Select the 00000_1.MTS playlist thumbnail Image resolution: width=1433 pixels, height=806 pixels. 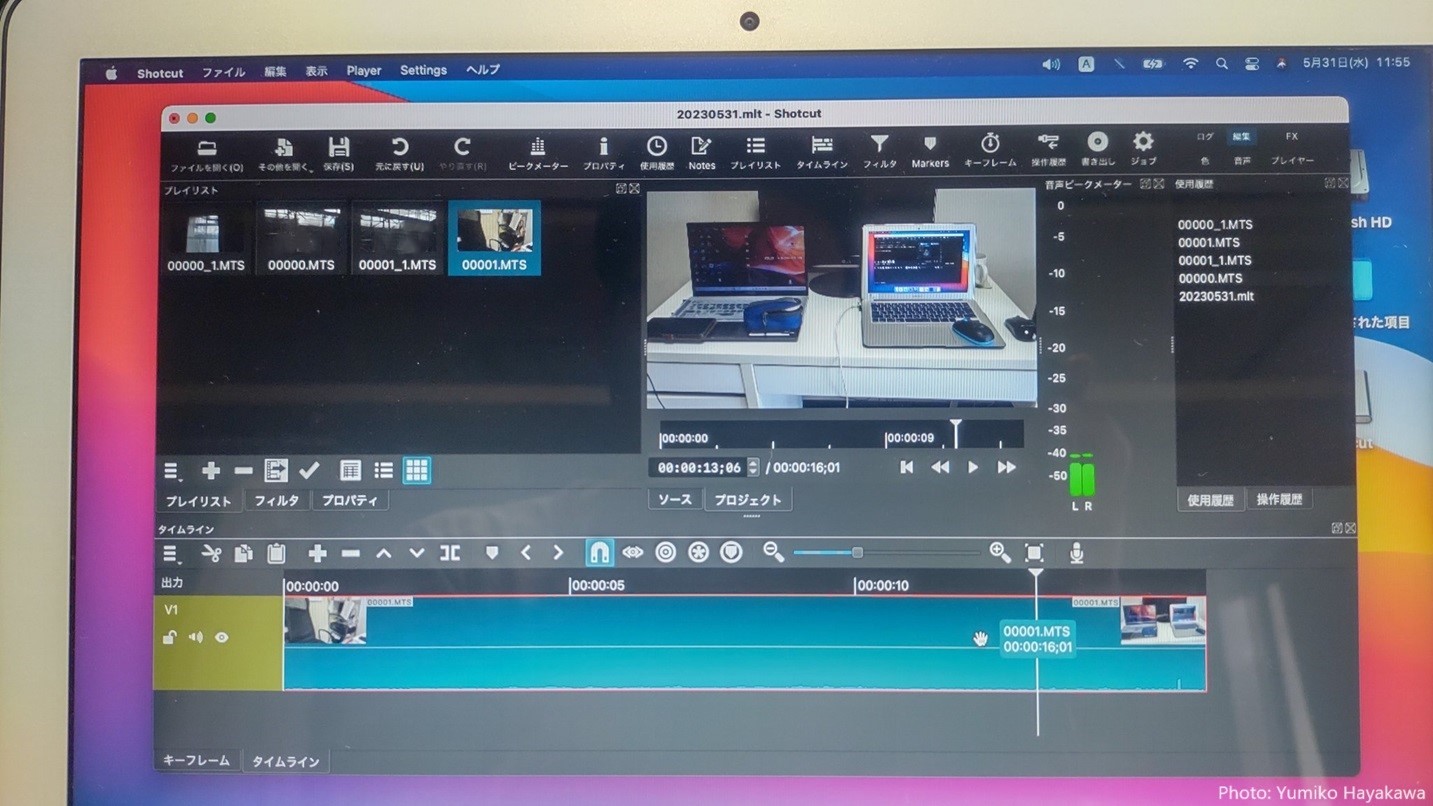point(207,238)
